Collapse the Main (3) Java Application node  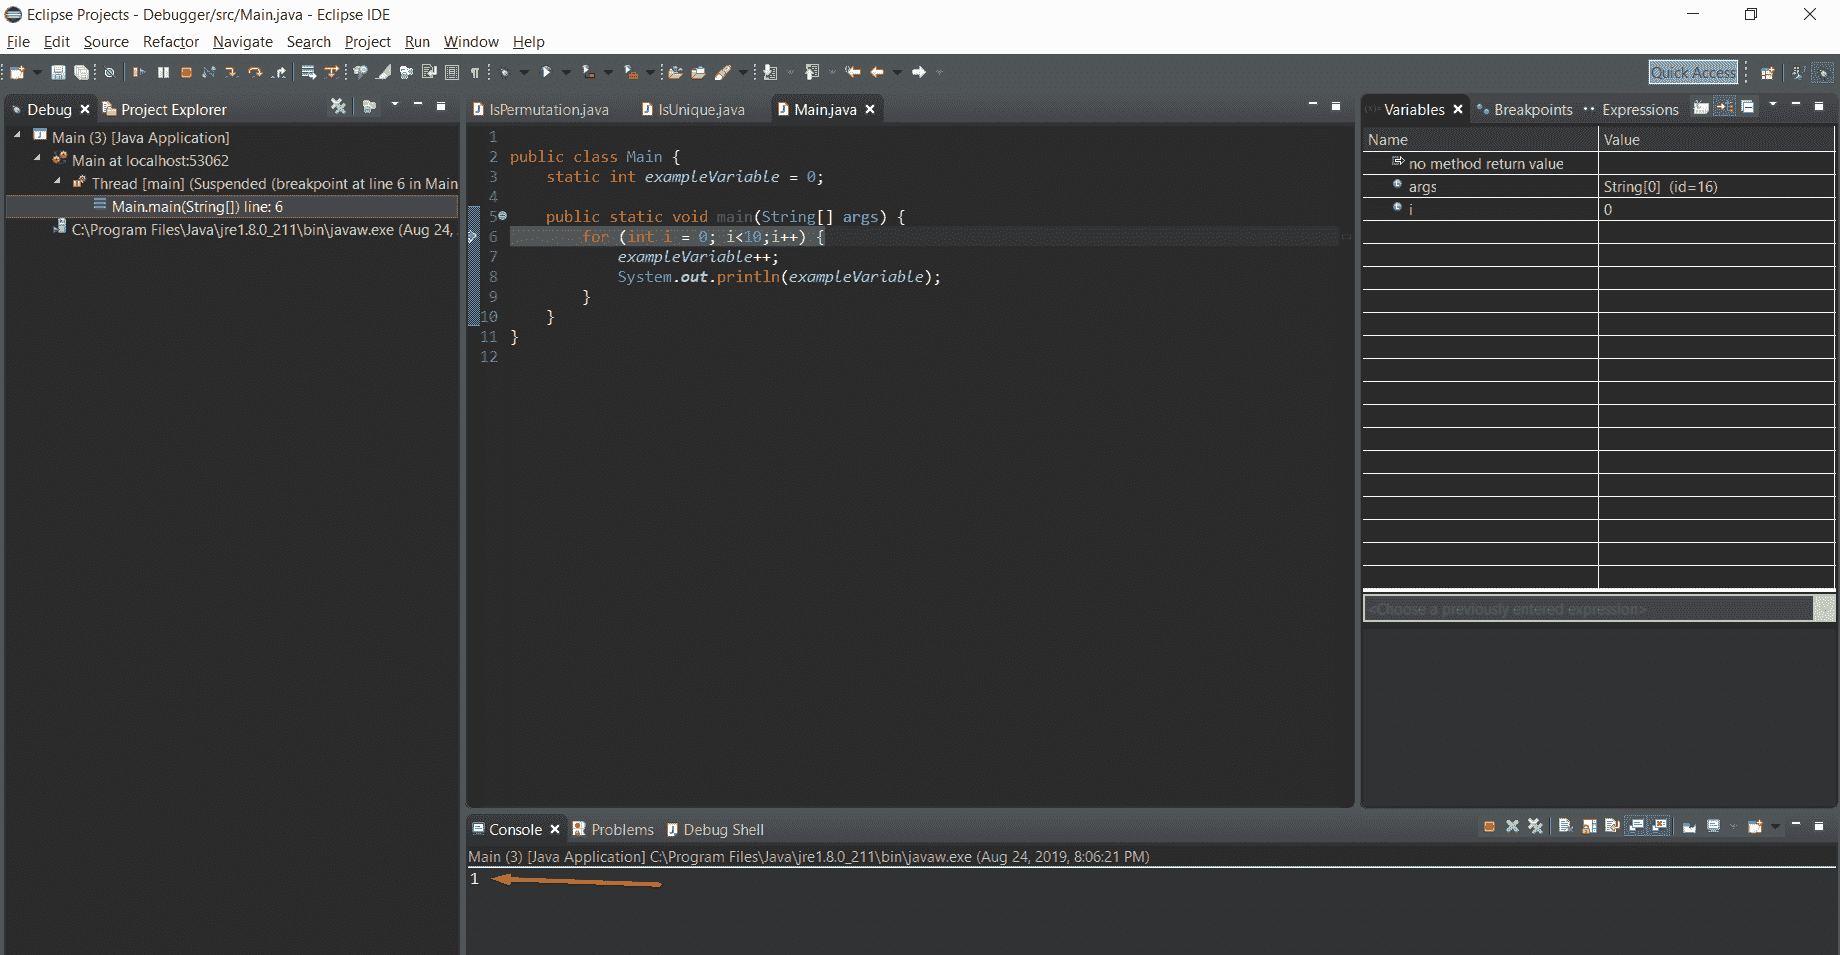pos(18,136)
